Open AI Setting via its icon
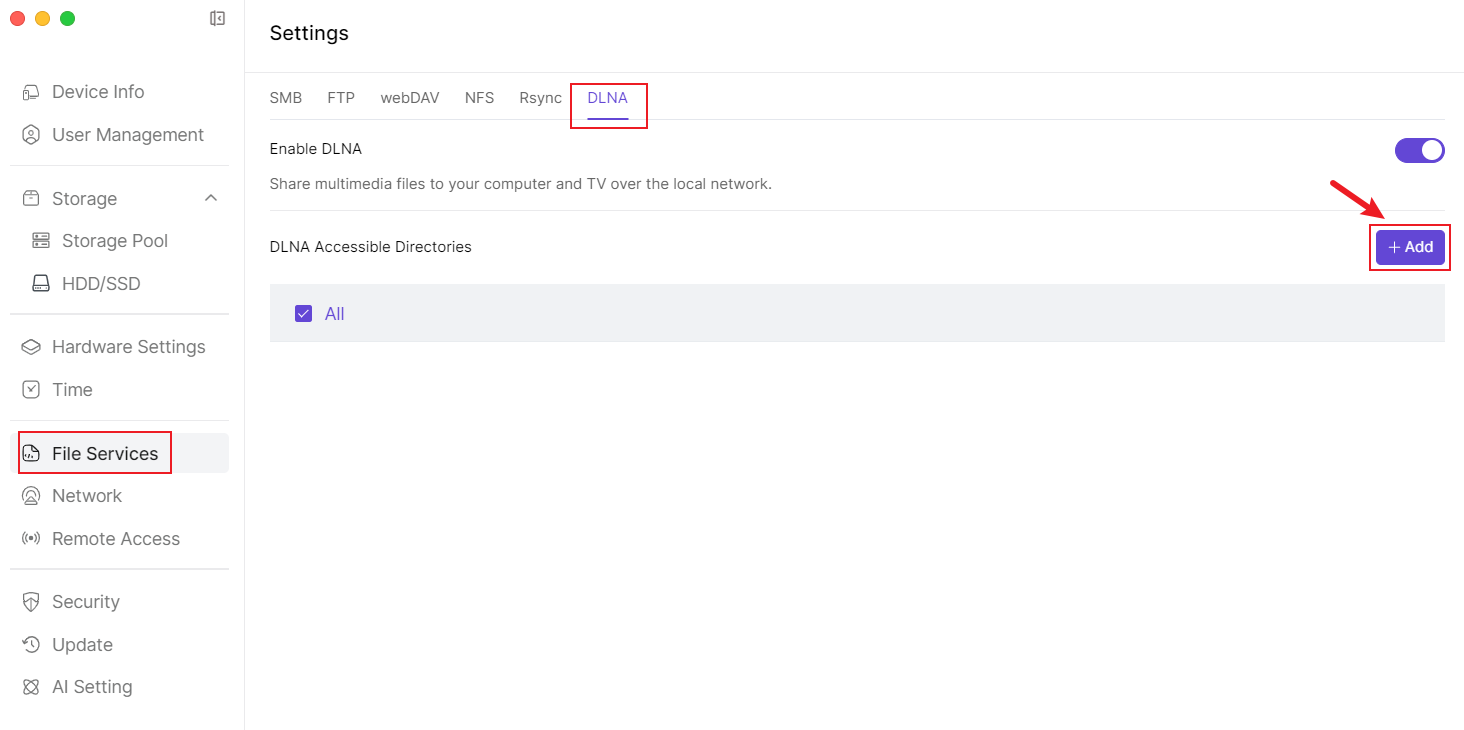Image resolution: width=1464 pixels, height=730 pixels. click(31, 687)
